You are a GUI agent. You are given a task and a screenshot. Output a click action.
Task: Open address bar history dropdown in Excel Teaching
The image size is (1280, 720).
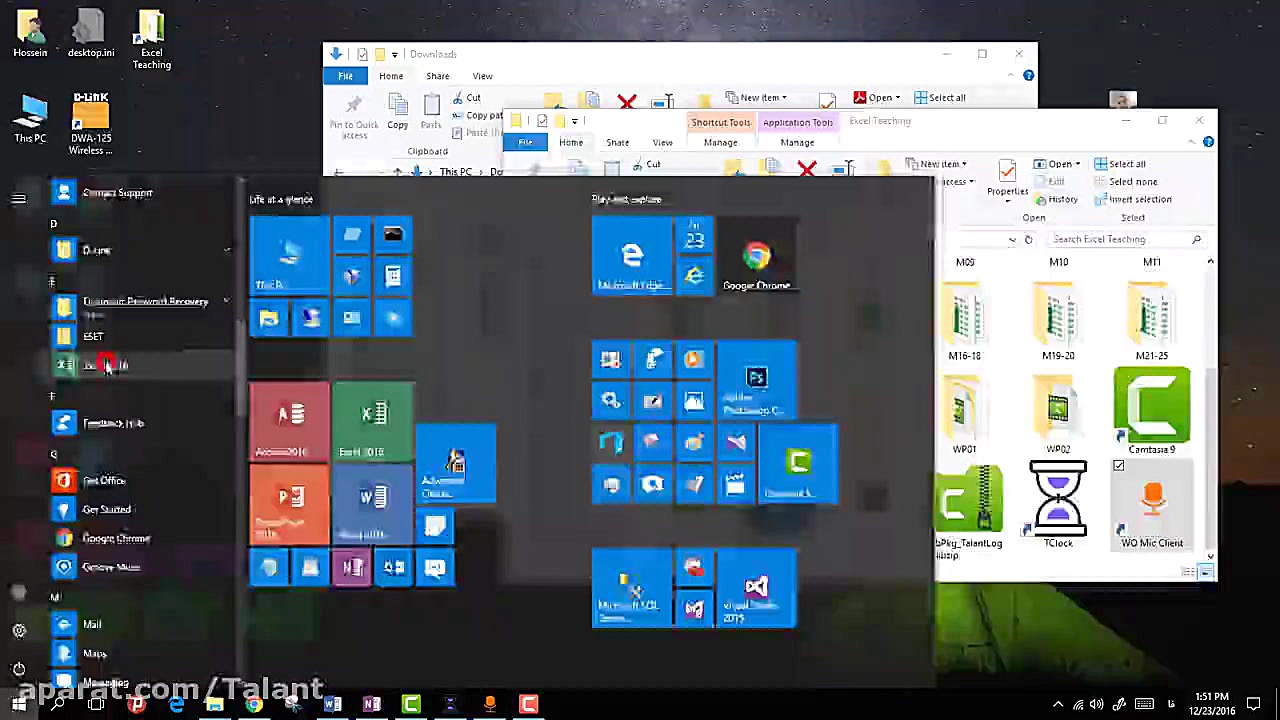(x=1012, y=240)
